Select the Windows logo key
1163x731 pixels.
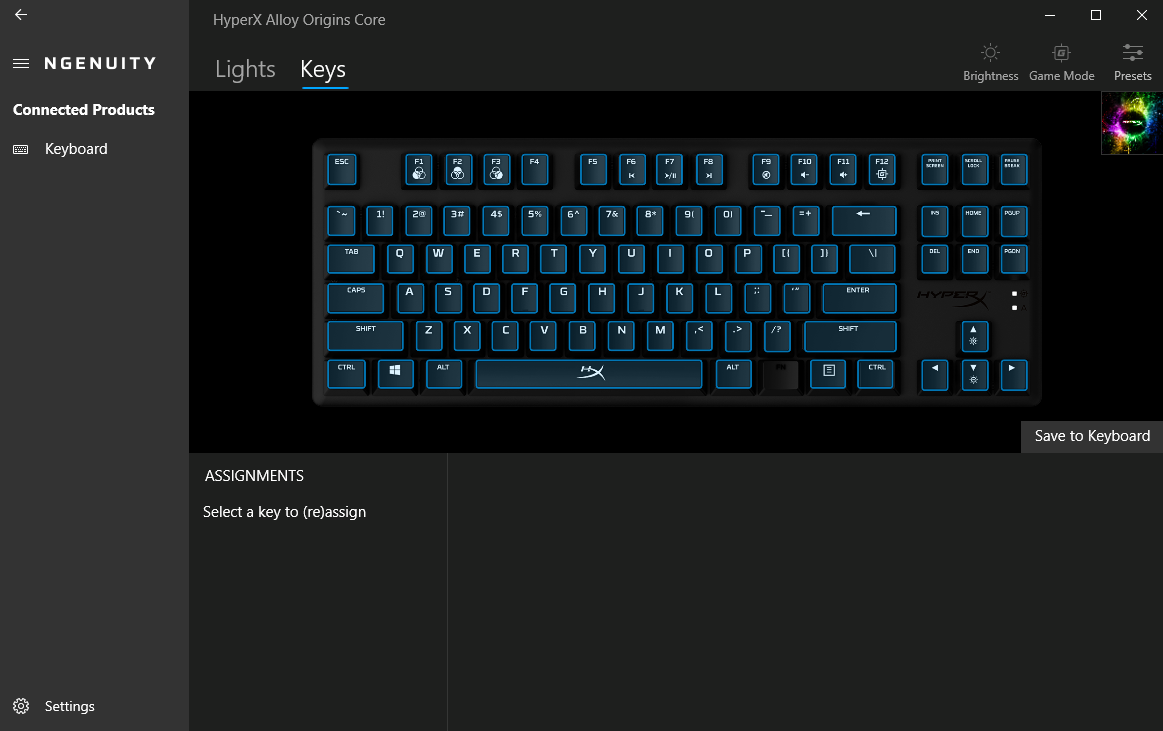pyautogui.click(x=395, y=374)
